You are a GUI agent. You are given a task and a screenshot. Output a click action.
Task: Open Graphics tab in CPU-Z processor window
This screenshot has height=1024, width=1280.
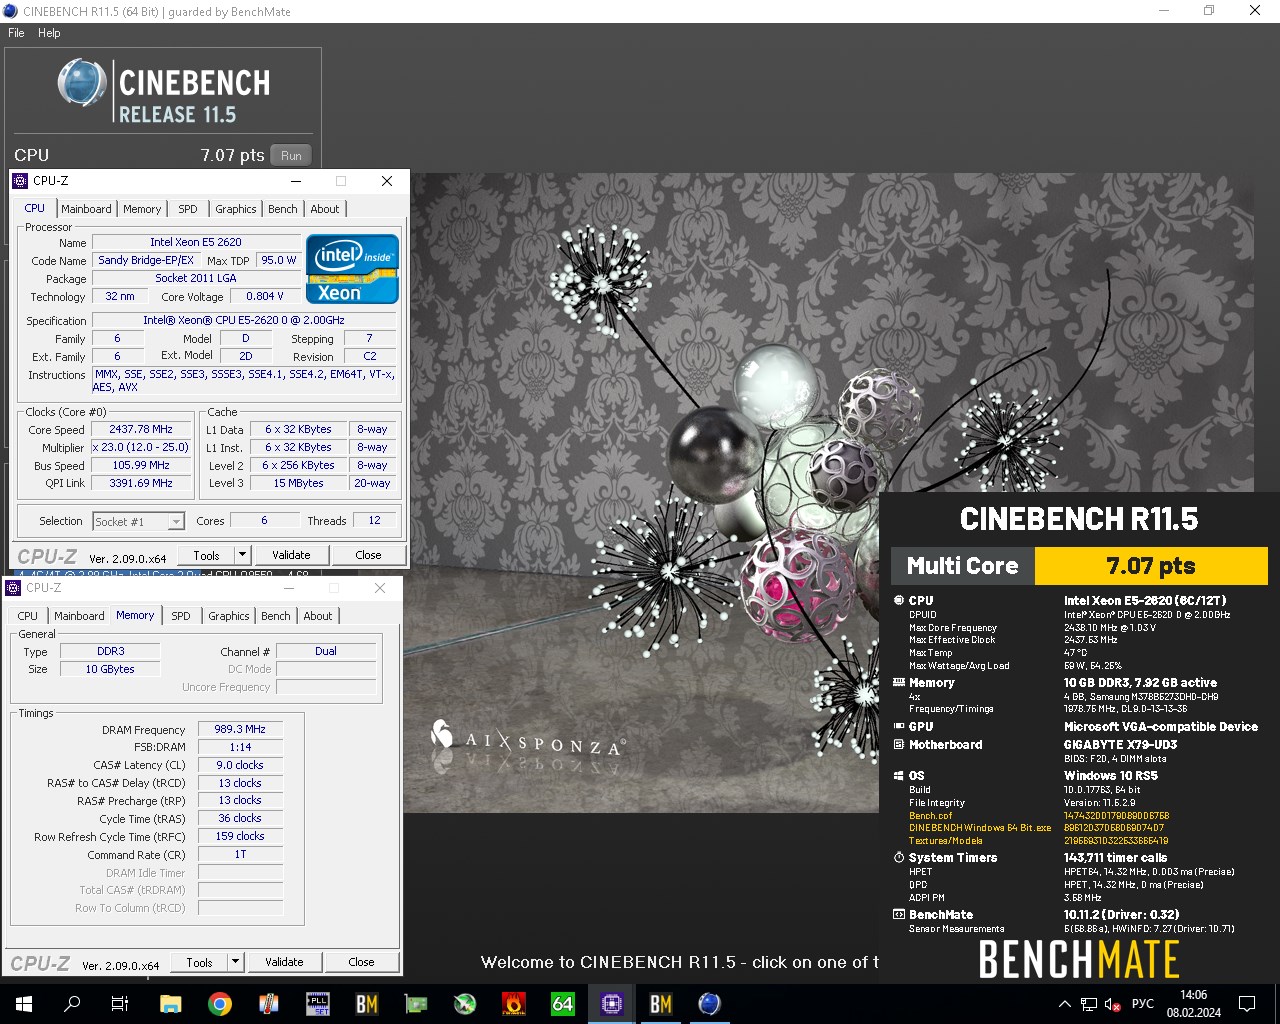tap(236, 209)
